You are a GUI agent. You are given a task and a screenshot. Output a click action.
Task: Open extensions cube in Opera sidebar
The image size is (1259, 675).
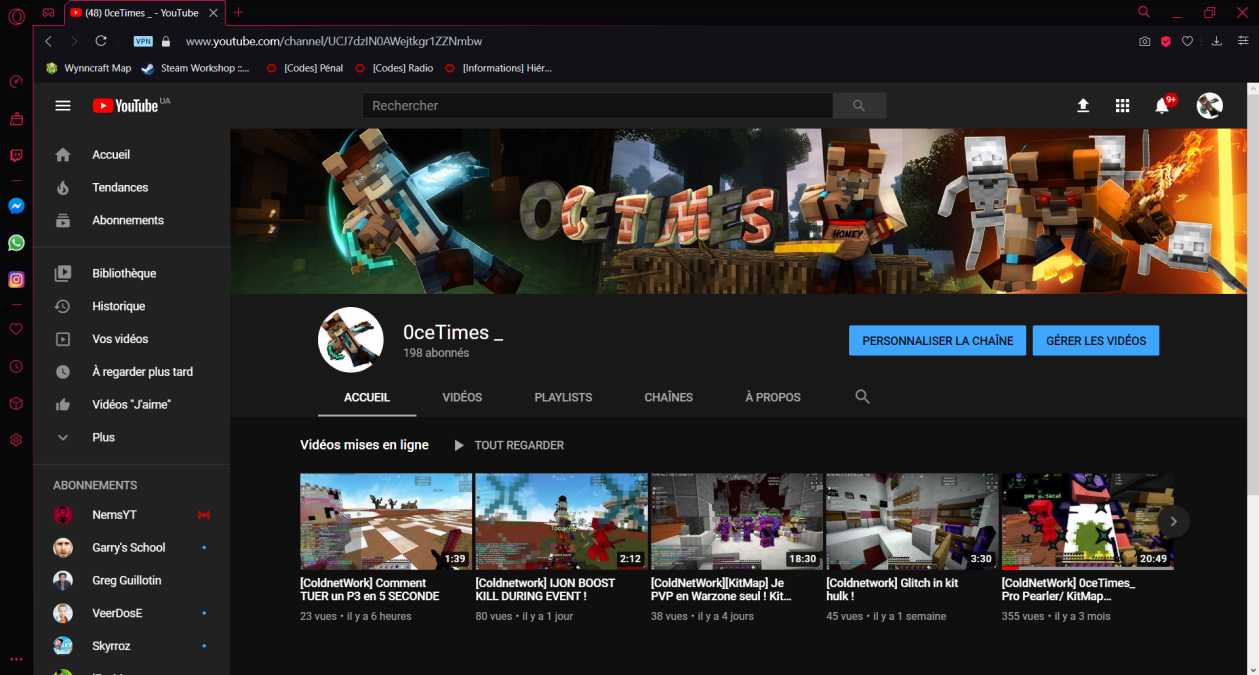tap(16, 404)
